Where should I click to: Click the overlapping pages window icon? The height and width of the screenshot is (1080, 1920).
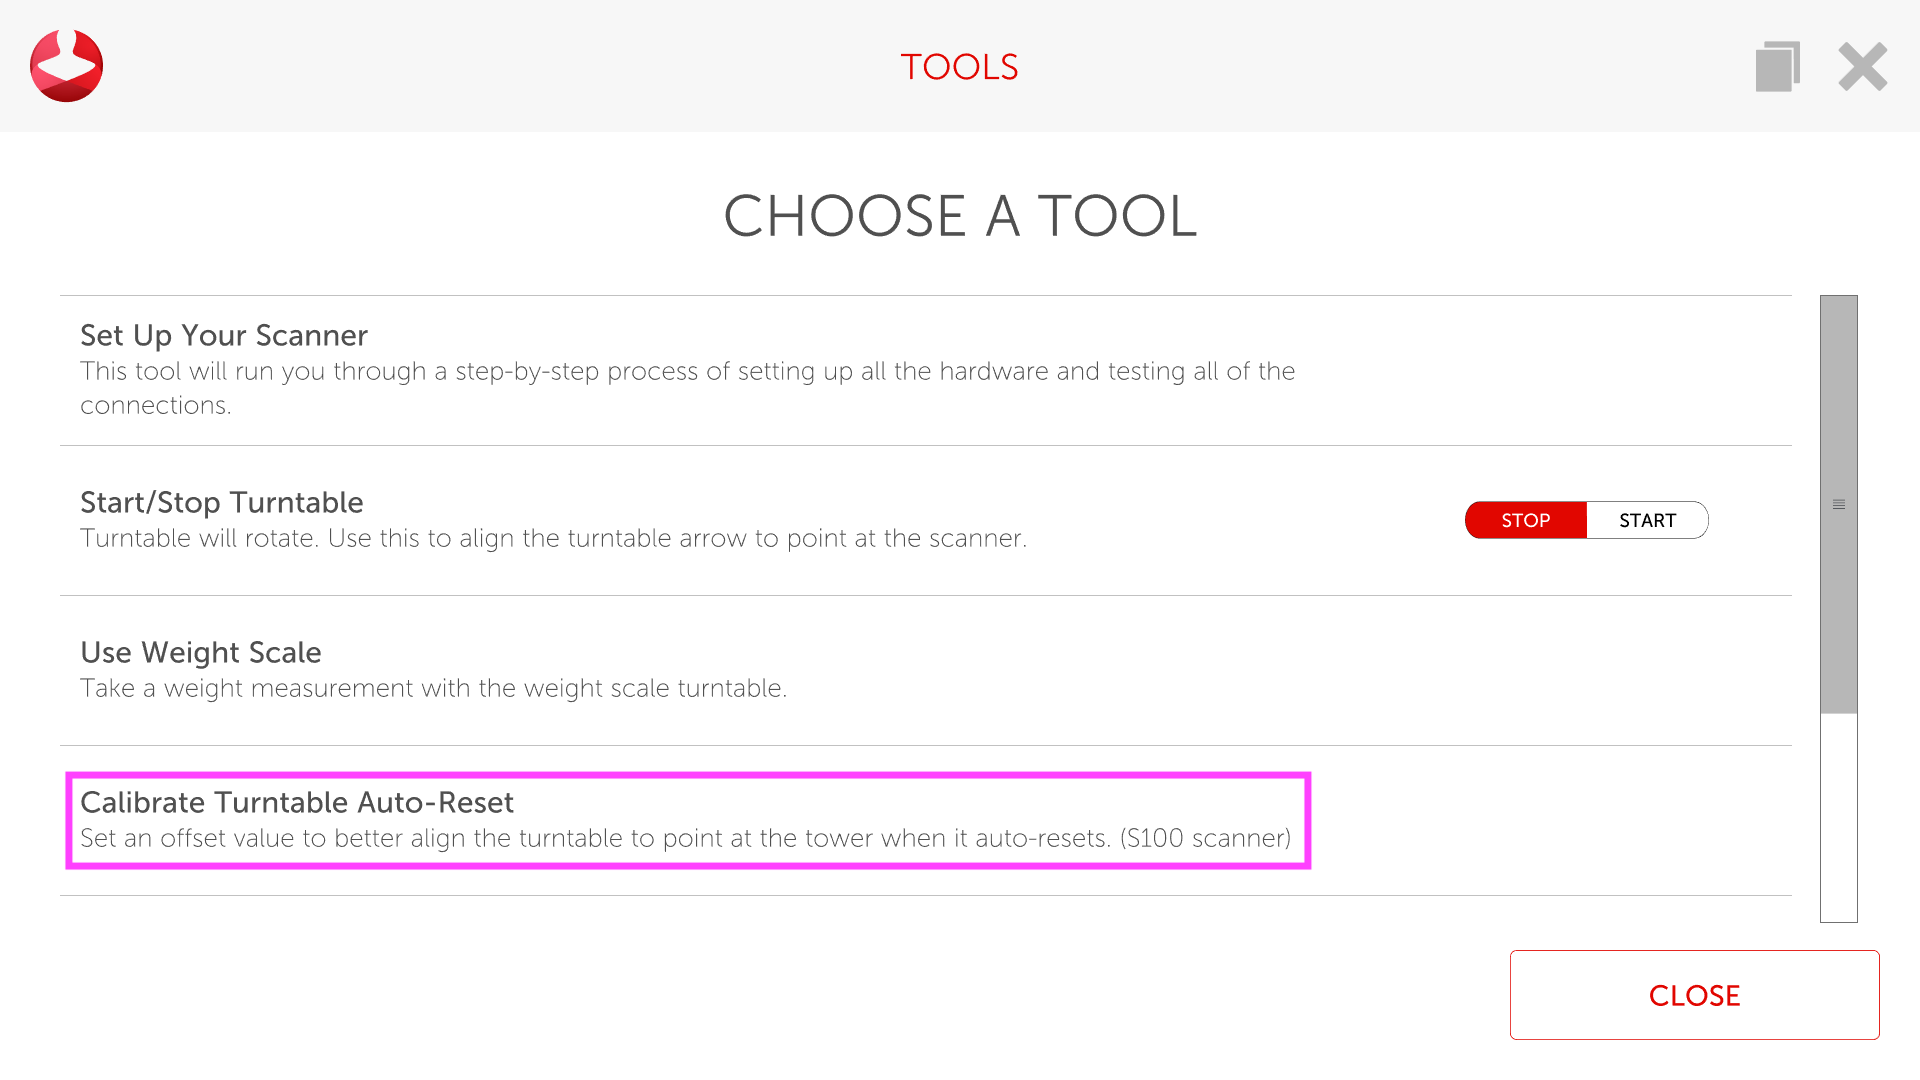click(1777, 66)
